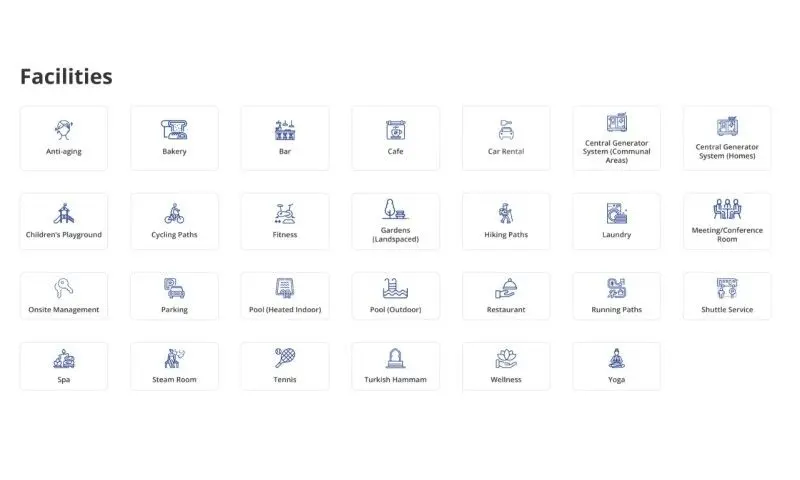Screen dimensions: 800x480
Task: Select the Steam Room card
Action: [x=174, y=366]
